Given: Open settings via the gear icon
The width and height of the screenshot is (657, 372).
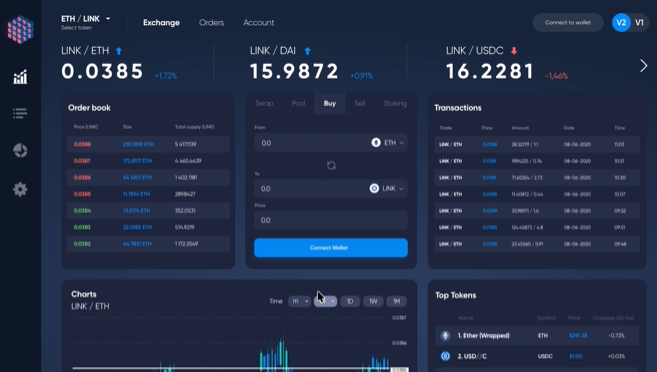Looking at the screenshot, I should point(20,189).
